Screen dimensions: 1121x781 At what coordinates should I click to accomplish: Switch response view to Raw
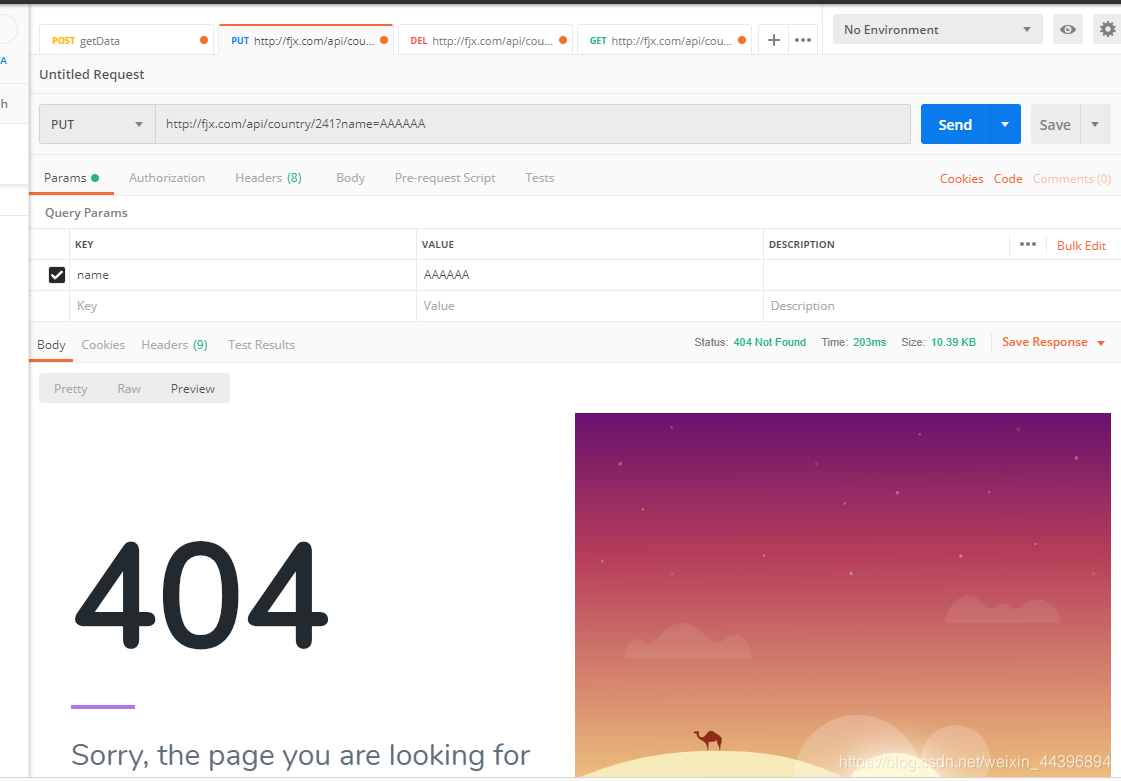[129, 388]
